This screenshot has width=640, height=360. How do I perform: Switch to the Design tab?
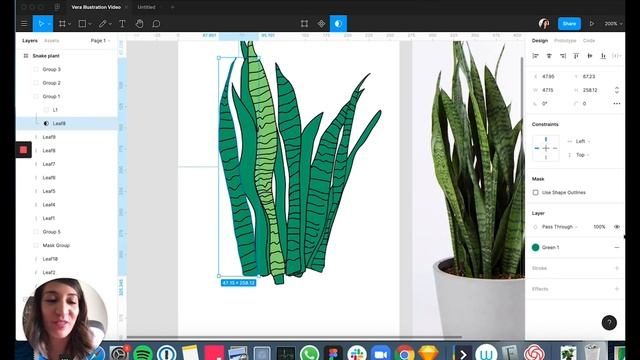pos(540,40)
